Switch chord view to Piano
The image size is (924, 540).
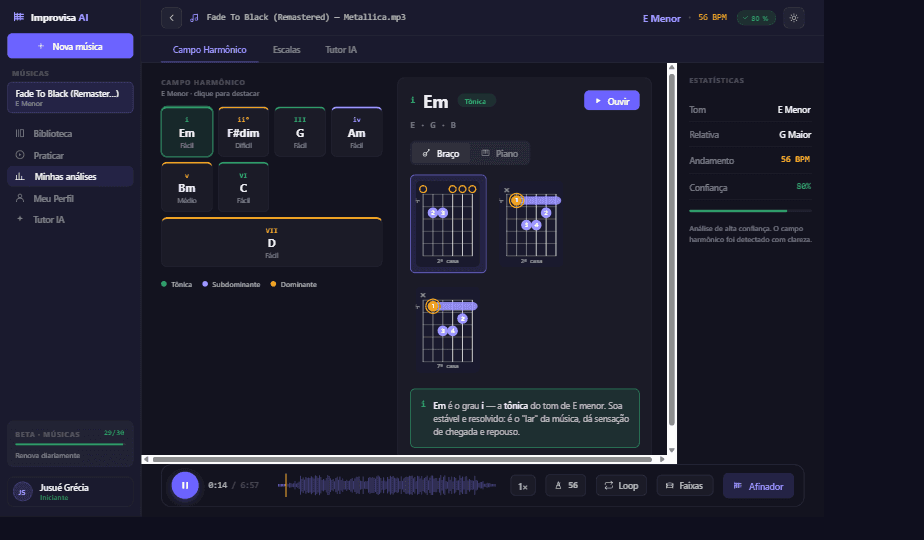(x=500, y=153)
